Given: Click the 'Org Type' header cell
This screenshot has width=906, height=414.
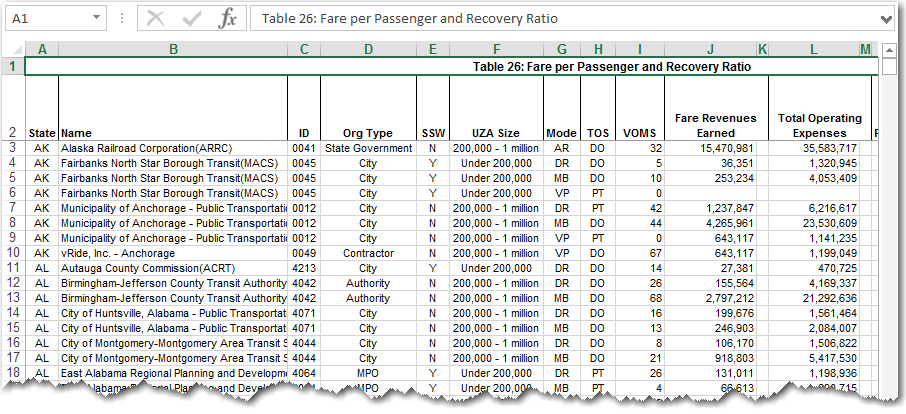Looking at the screenshot, I should pyautogui.click(x=369, y=107).
